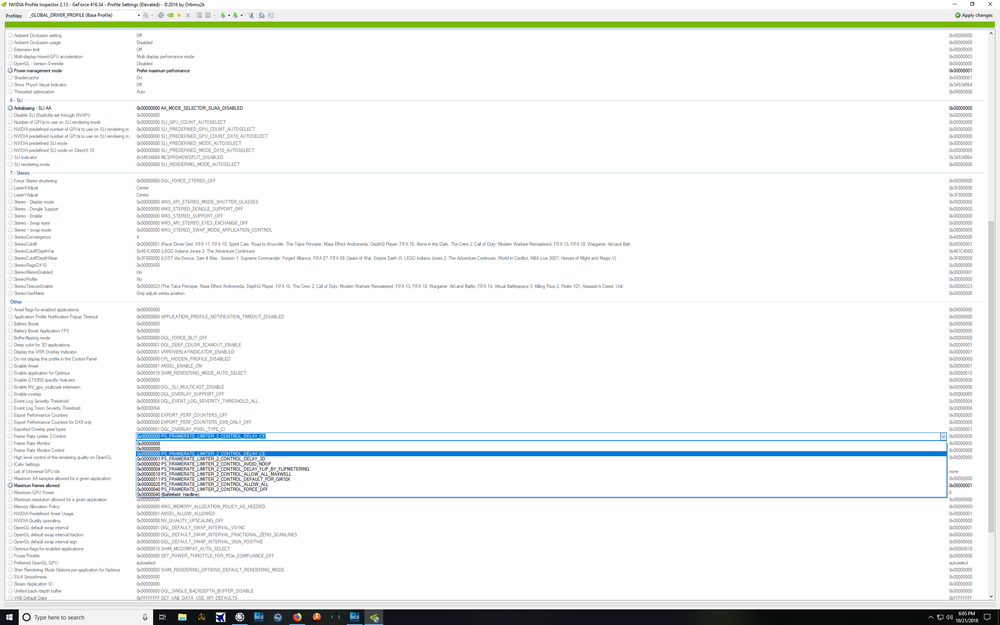Open Firefox from the taskbar
Image resolution: width=1000 pixels, height=625 pixels.
[297, 617]
